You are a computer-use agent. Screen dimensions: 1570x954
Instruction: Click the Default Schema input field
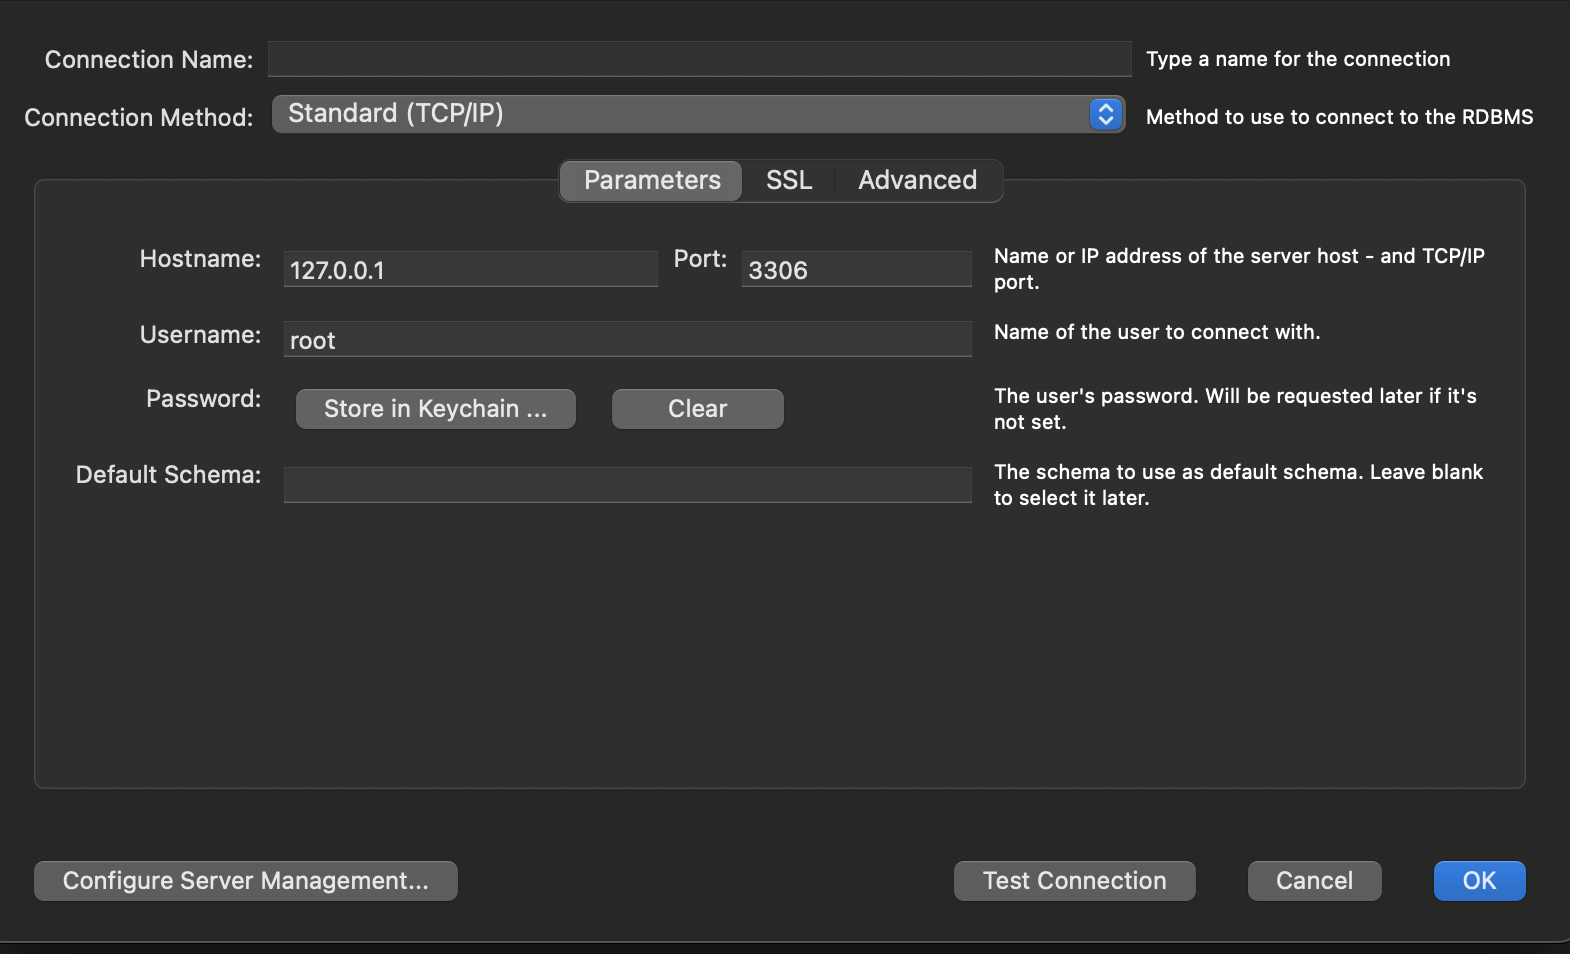[x=627, y=485]
